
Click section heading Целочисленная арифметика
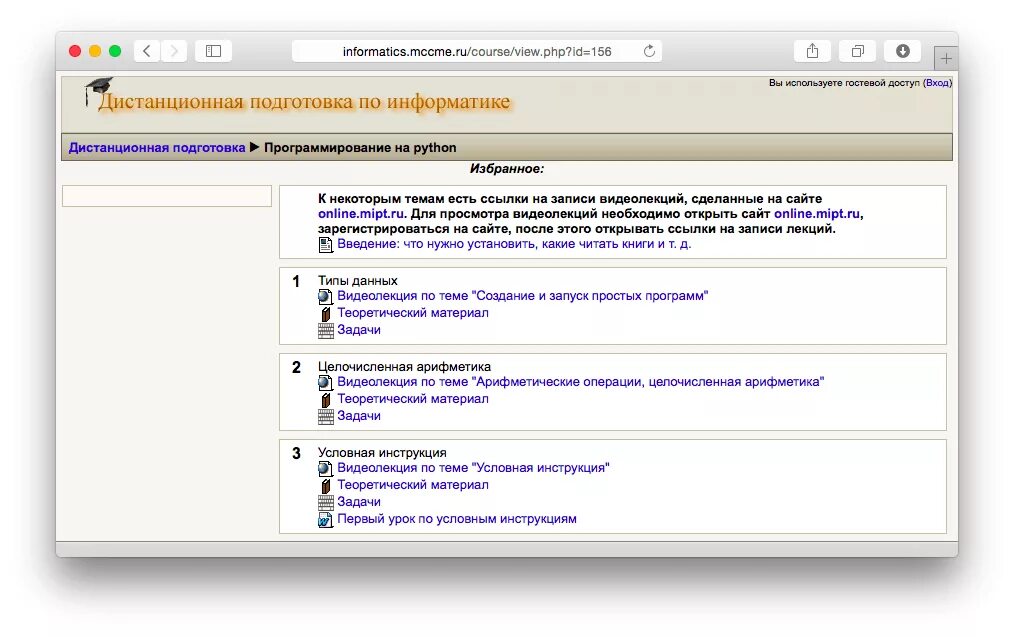[404, 367]
